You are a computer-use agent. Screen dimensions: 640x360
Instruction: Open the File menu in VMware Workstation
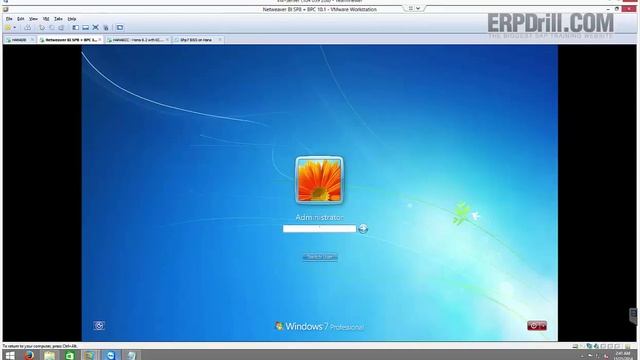[x=9, y=19]
